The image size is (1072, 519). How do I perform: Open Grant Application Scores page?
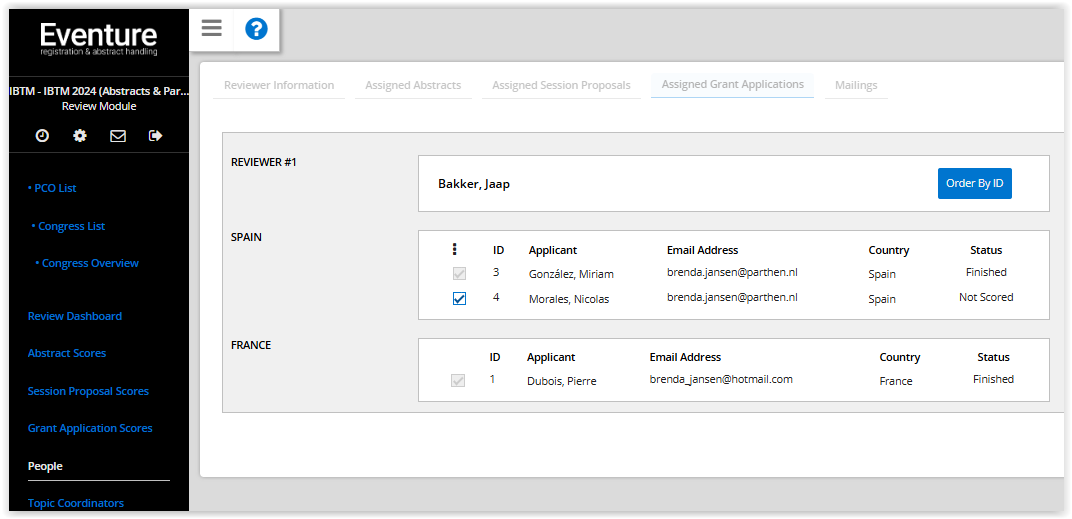click(90, 428)
